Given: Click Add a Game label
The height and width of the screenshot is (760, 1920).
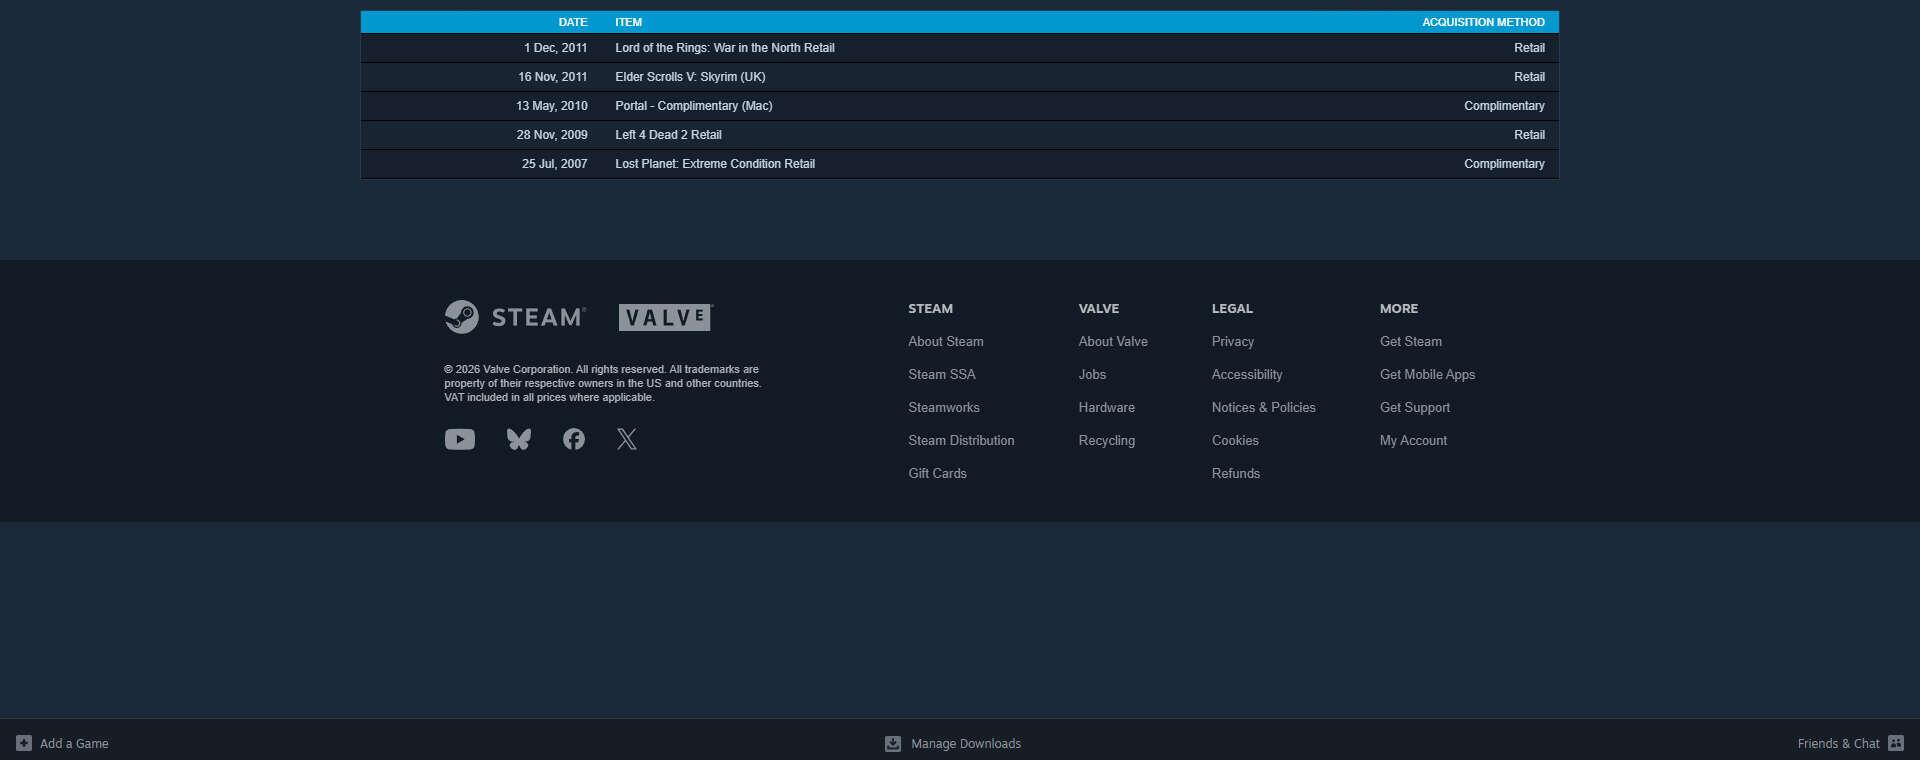Looking at the screenshot, I should point(74,744).
